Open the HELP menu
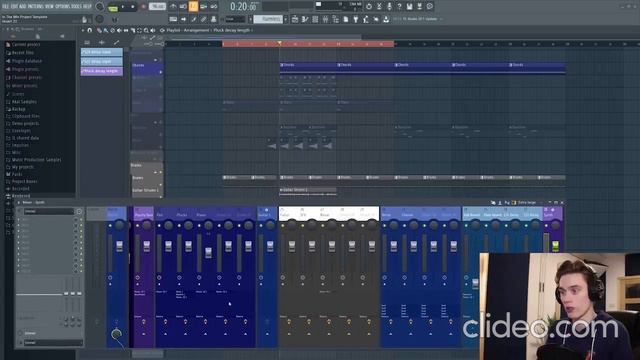The height and width of the screenshot is (360, 640). pyautogui.click(x=87, y=7)
